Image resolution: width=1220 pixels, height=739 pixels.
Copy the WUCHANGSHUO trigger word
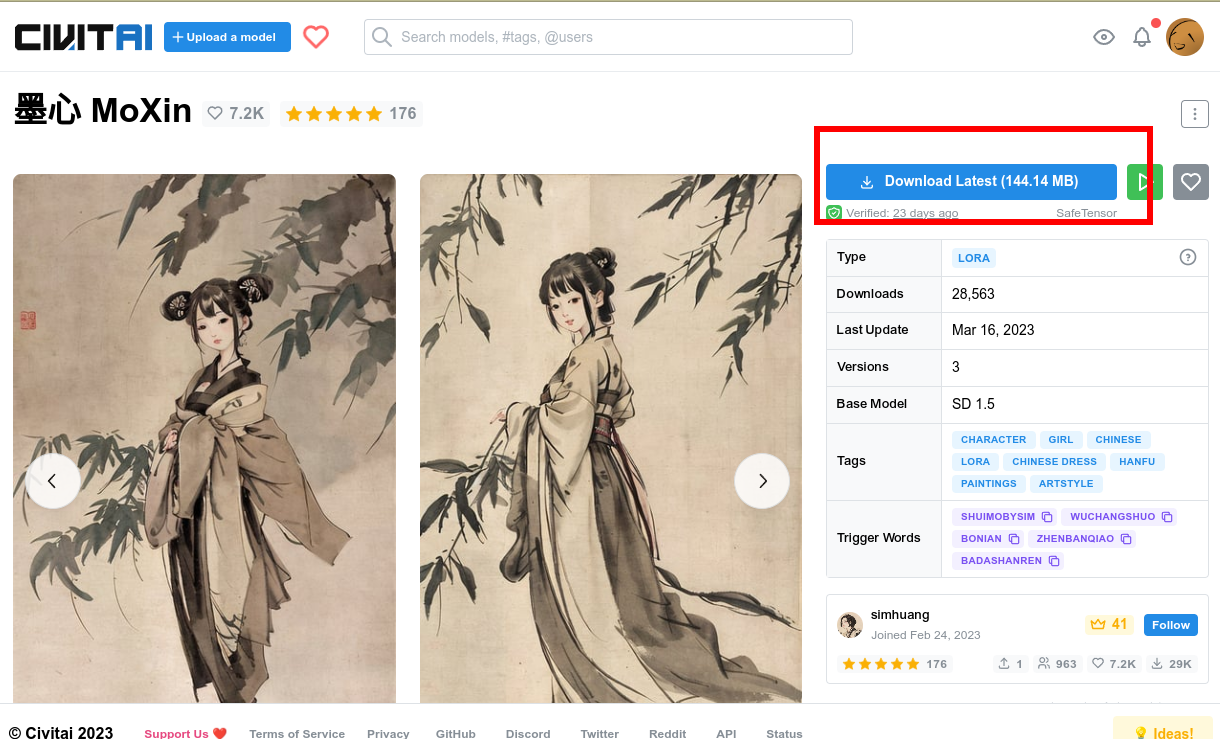pos(1167,517)
